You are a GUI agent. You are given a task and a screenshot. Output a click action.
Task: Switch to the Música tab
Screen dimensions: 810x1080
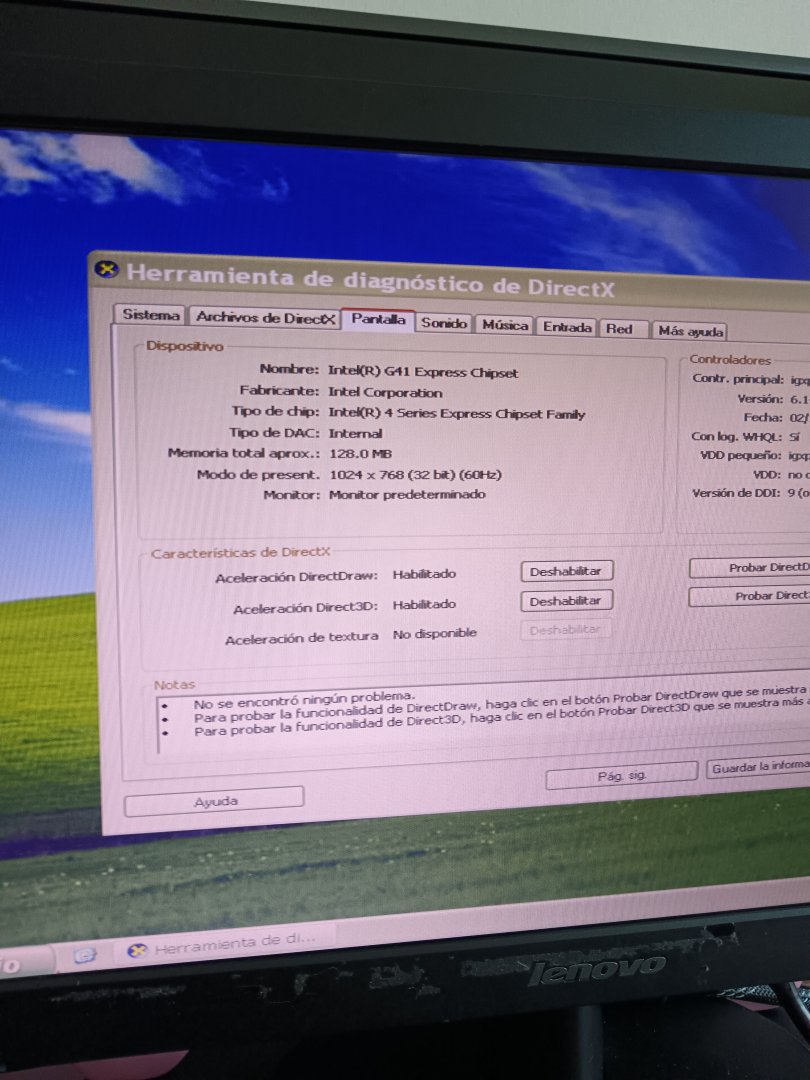505,325
